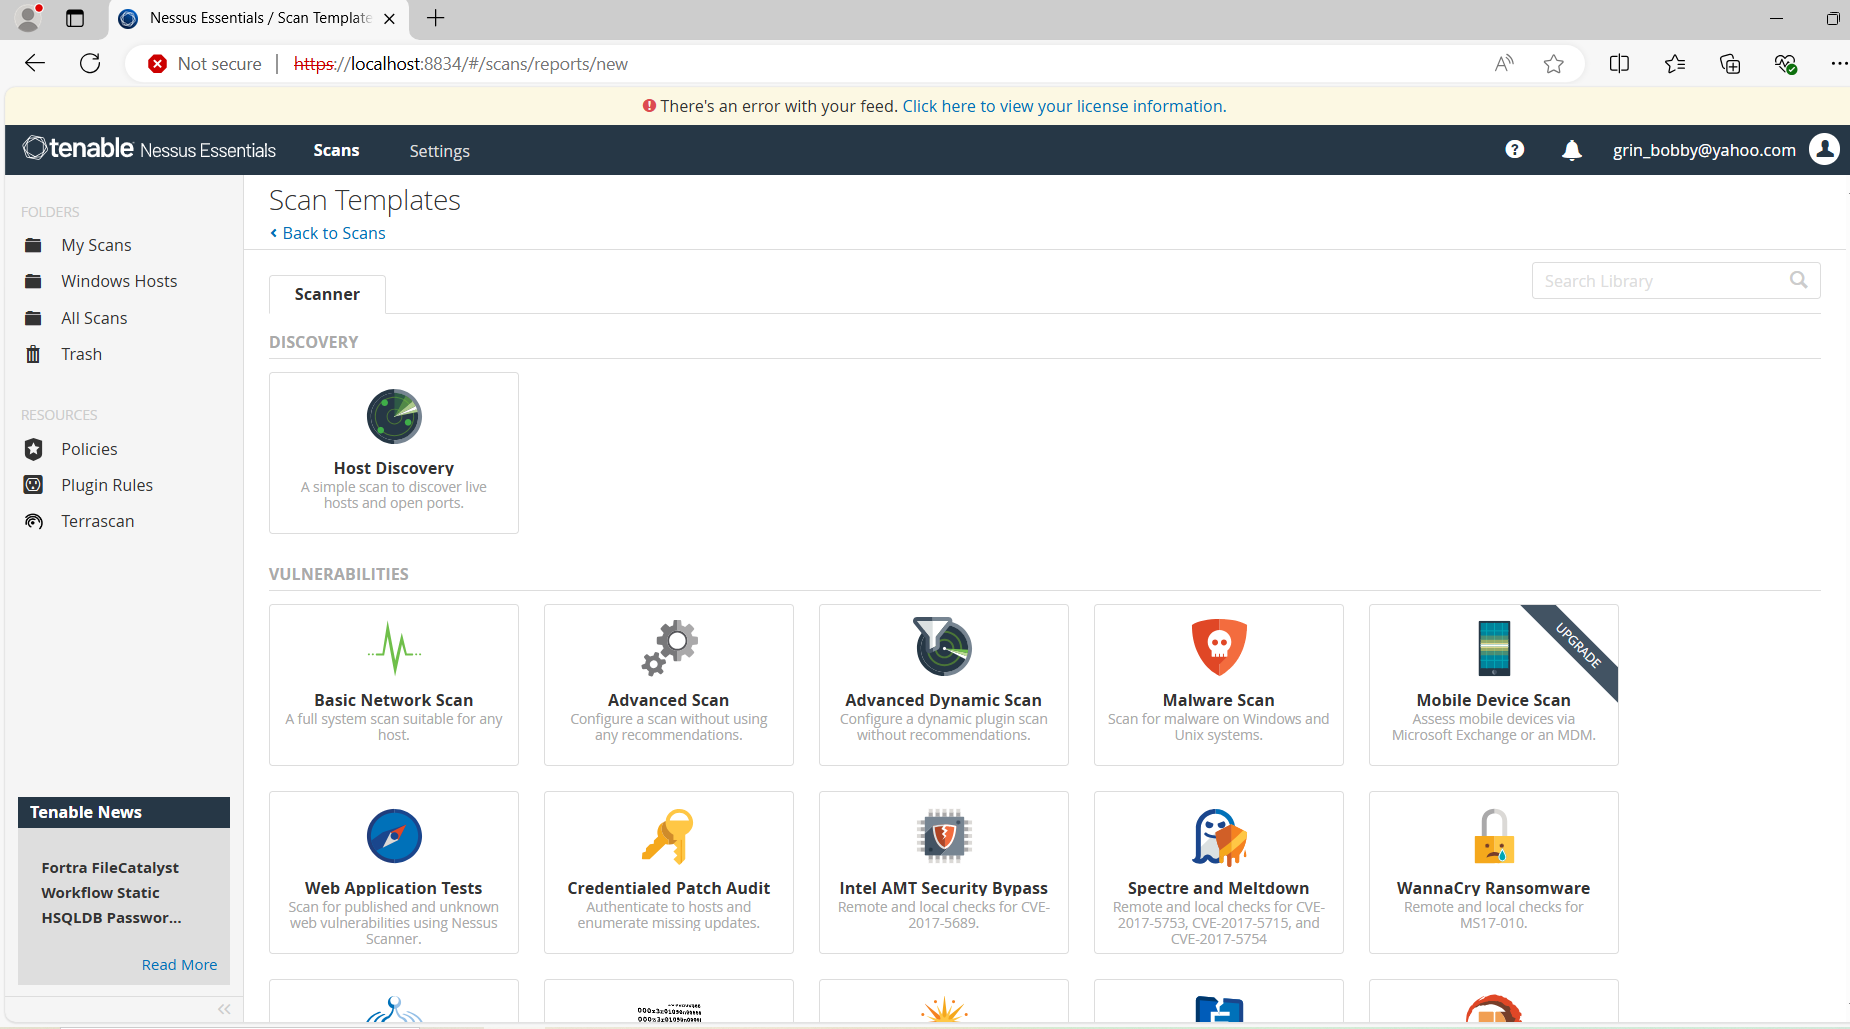
Task: Open the Settings menu item
Action: tap(439, 150)
